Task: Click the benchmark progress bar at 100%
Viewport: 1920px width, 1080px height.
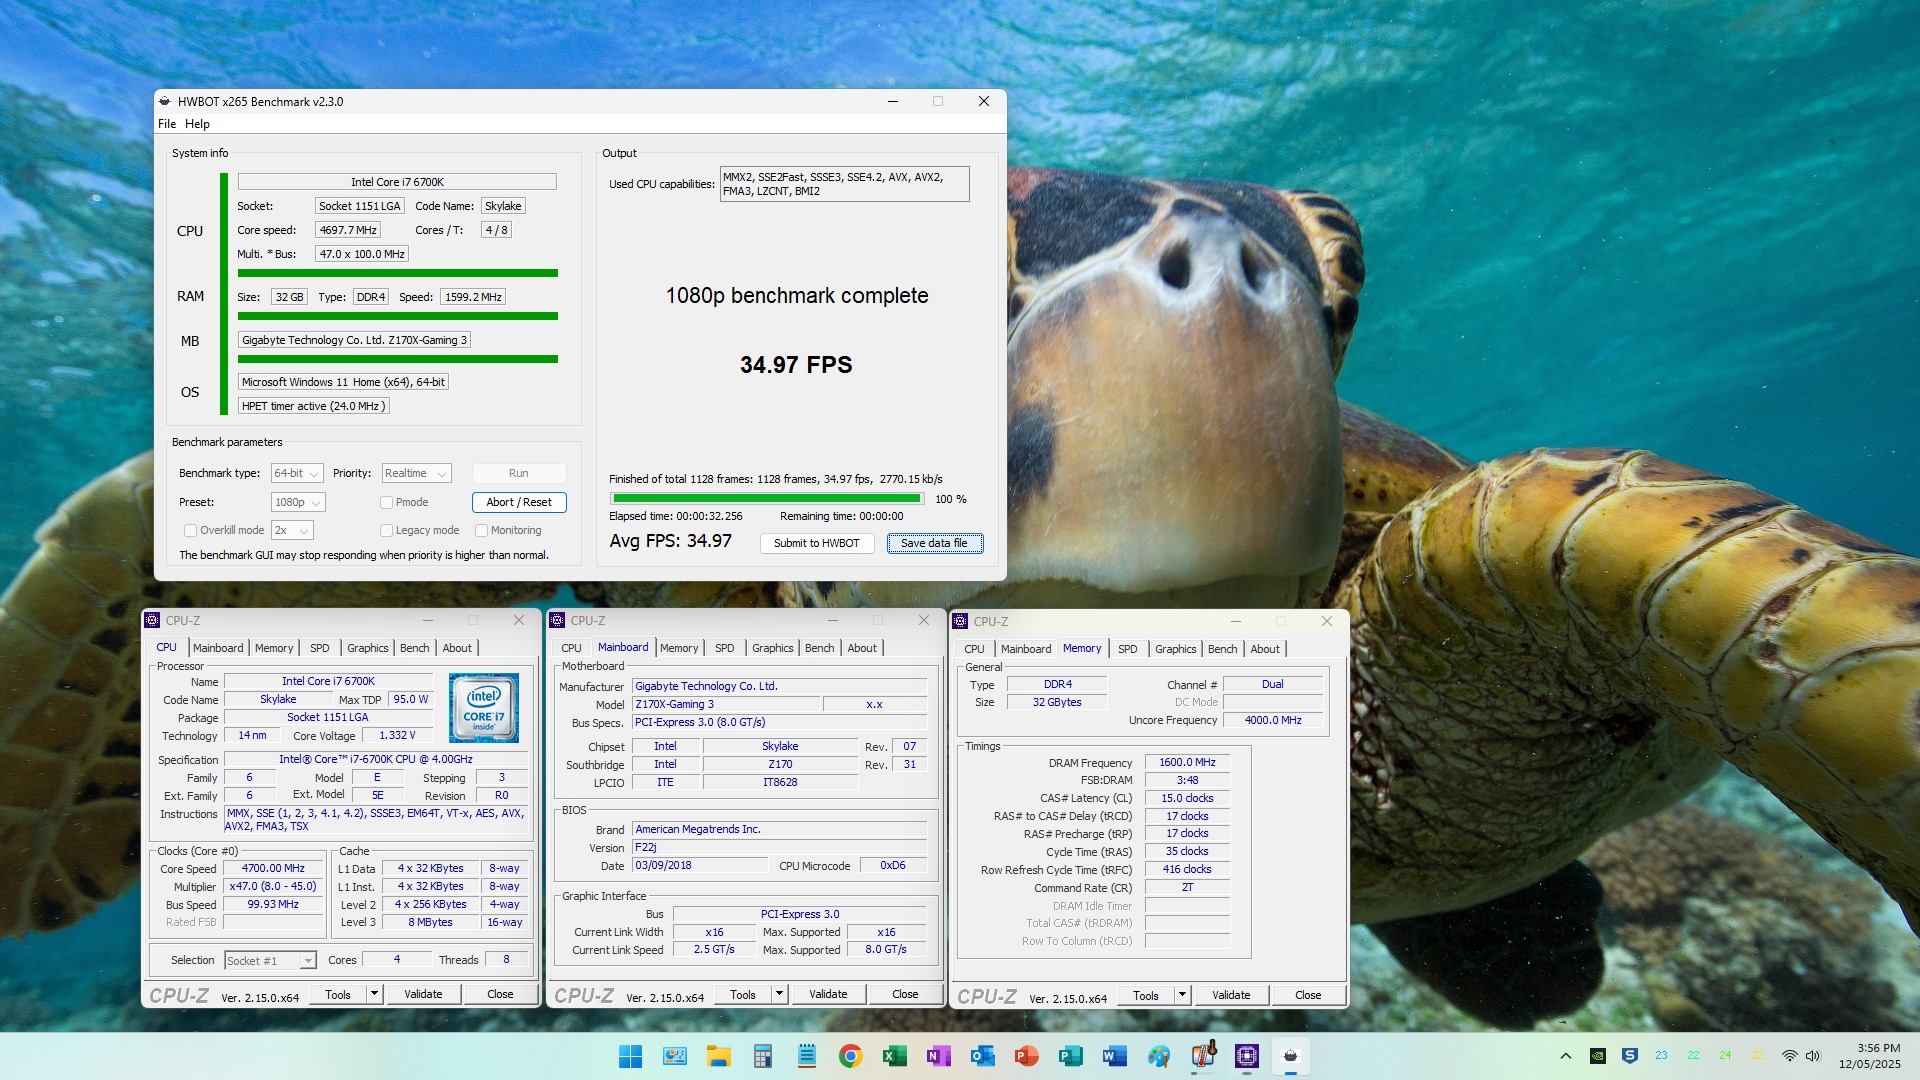Action: coord(767,498)
